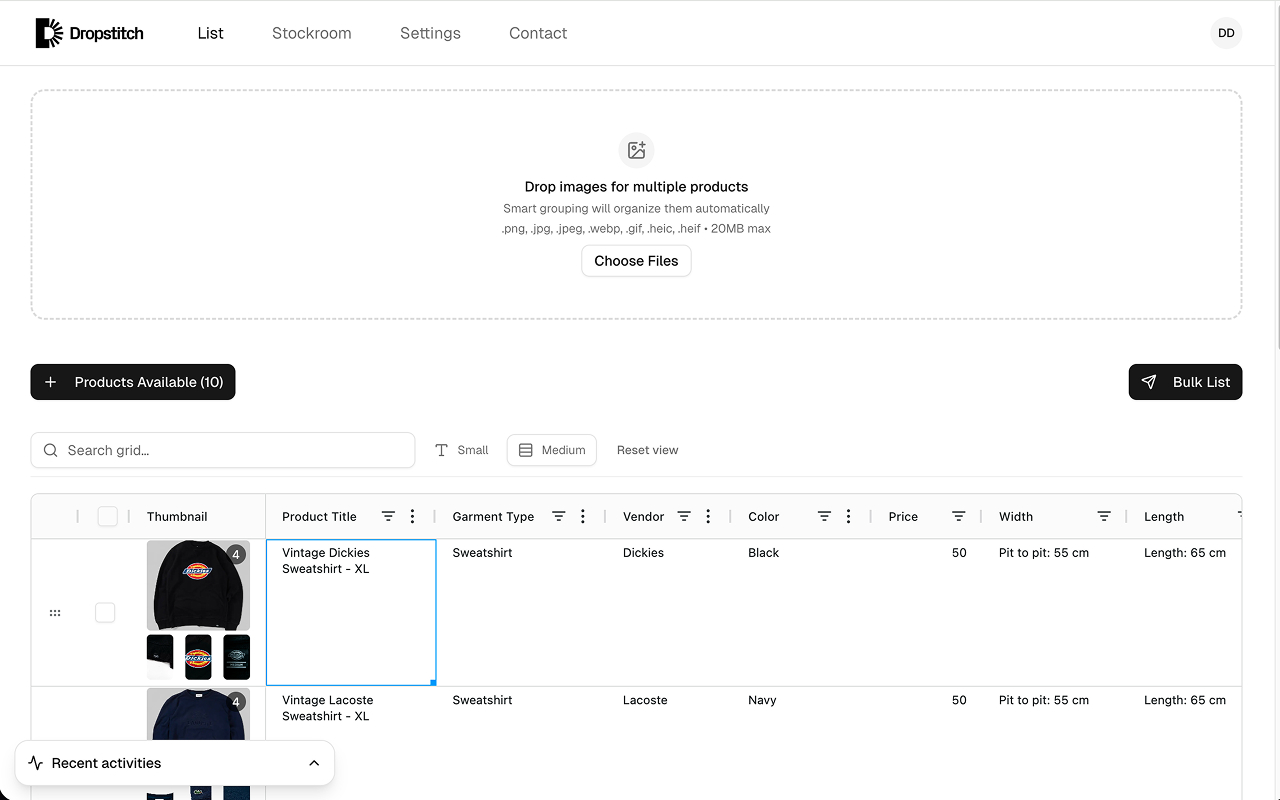Click the image count badge on Lacoste thumbnail
This screenshot has width=1280, height=800.
click(x=236, y=702)
